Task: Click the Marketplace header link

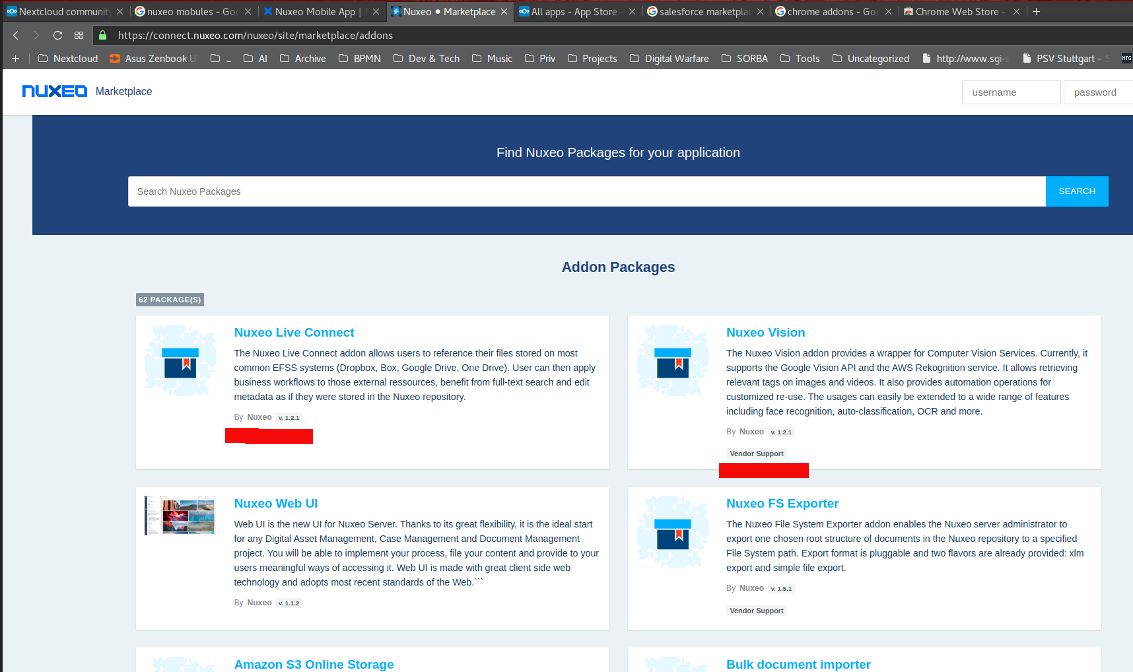Action: click(124, 91)
